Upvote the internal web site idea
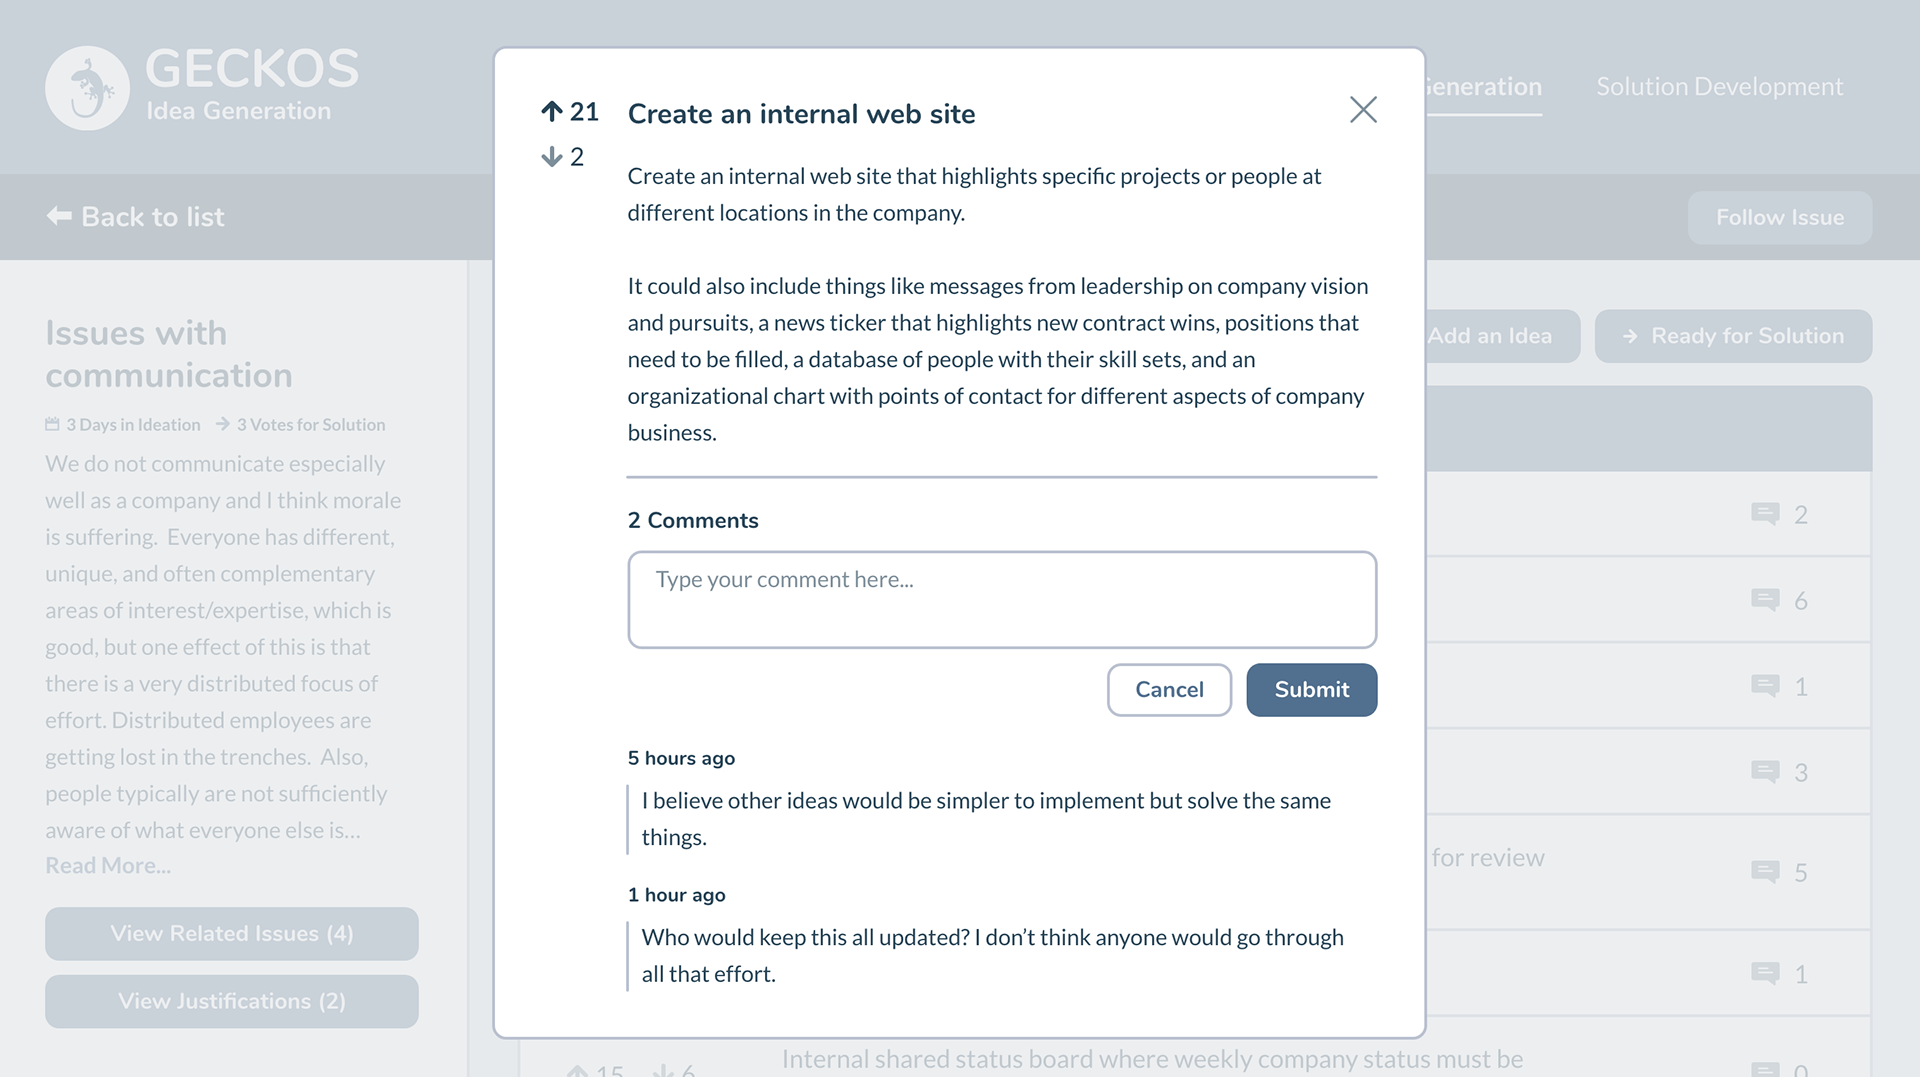The height and width of the screenshot is (1077, 1920). 552,111
